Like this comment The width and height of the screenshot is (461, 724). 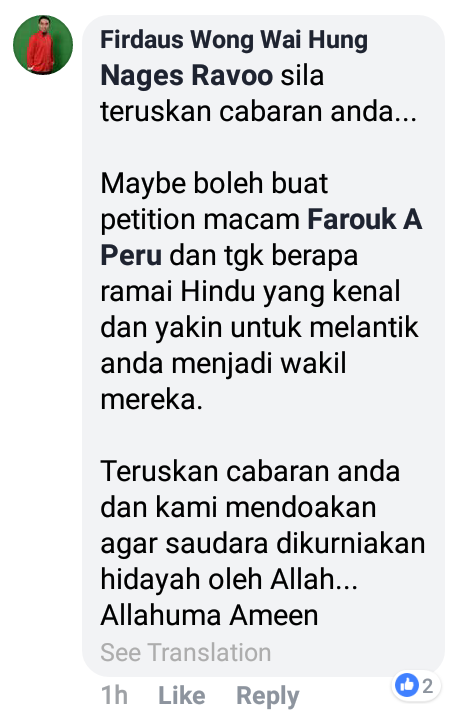click(x=182, y=695)
